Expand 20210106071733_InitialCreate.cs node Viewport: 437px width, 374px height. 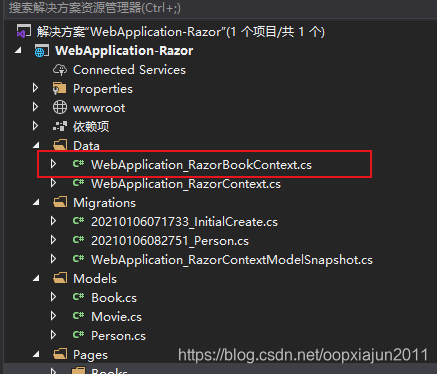53,221
